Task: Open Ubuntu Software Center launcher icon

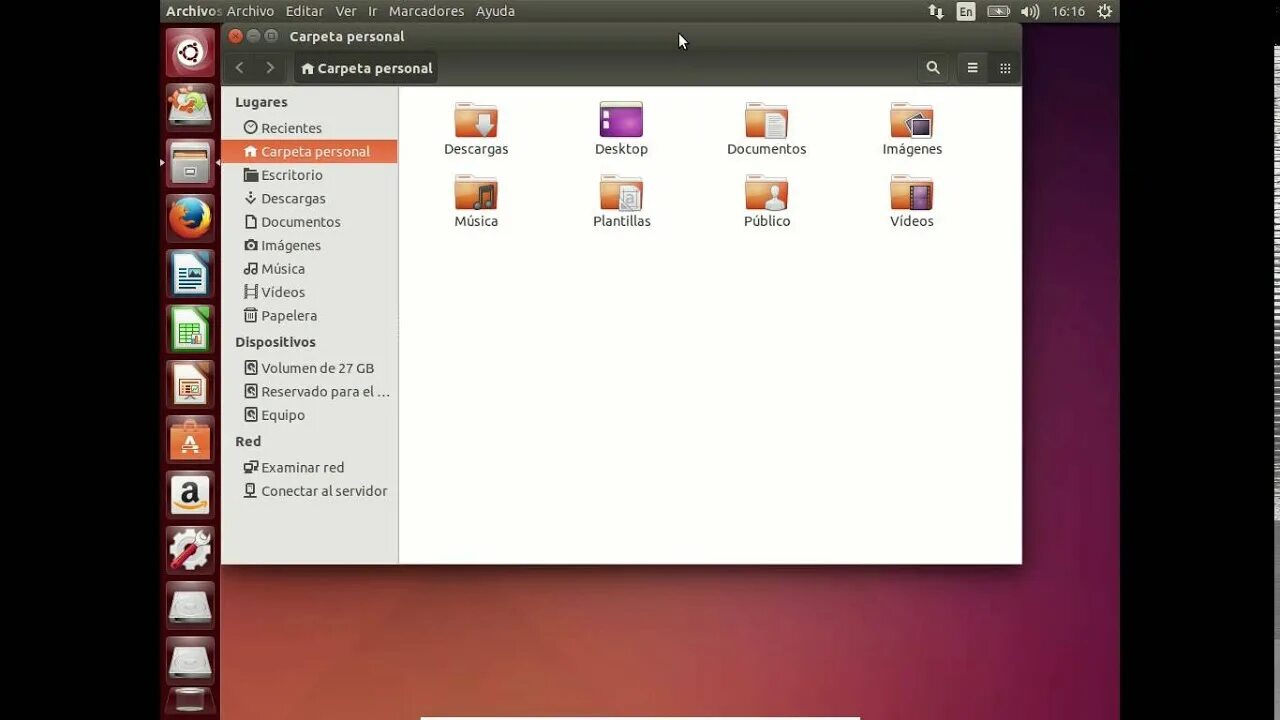Action: (190, 440)
